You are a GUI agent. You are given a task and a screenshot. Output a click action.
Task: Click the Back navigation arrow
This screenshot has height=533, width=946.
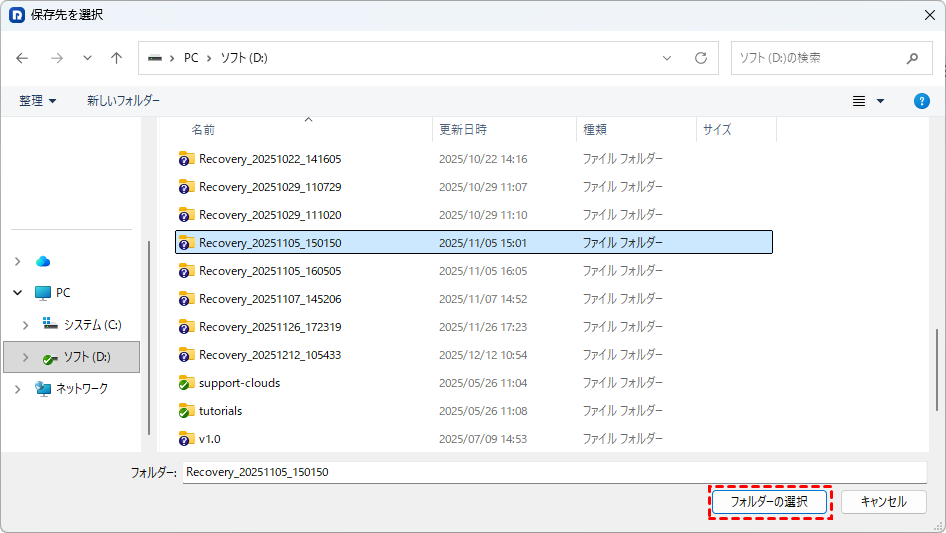[x=23, y=58]
